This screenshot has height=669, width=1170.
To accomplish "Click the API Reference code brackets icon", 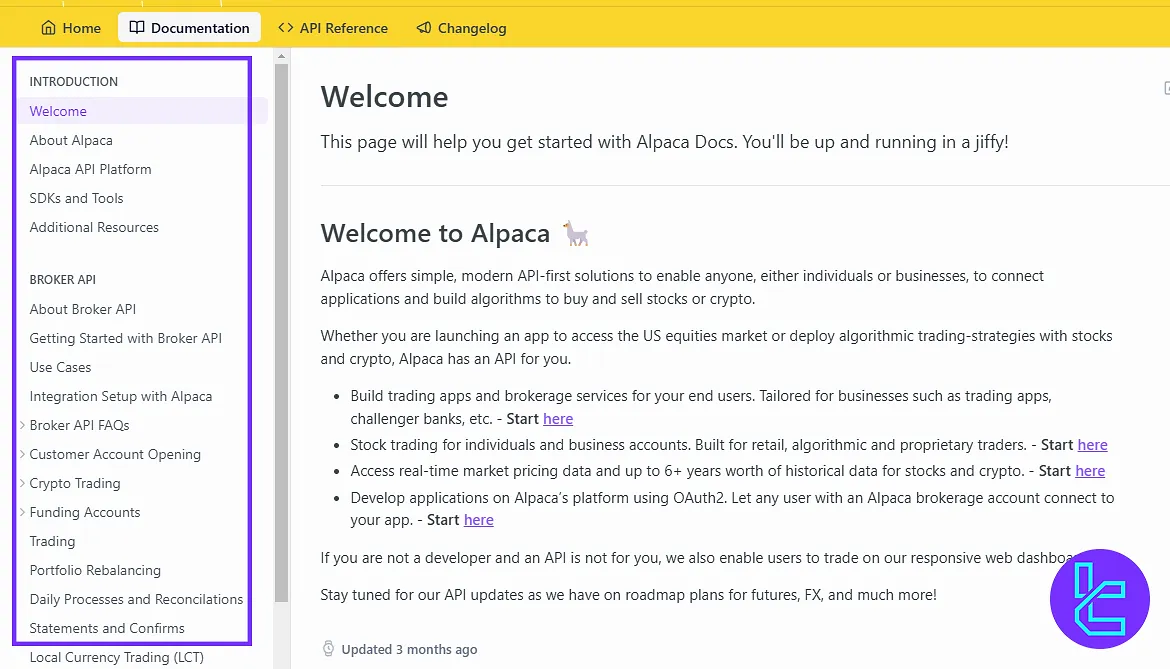I will (286, 28).
